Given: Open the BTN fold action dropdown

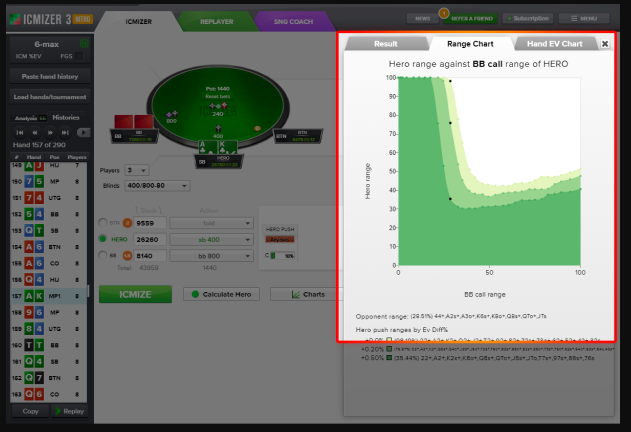Looking at the screenshot, I should coord(211,223).
